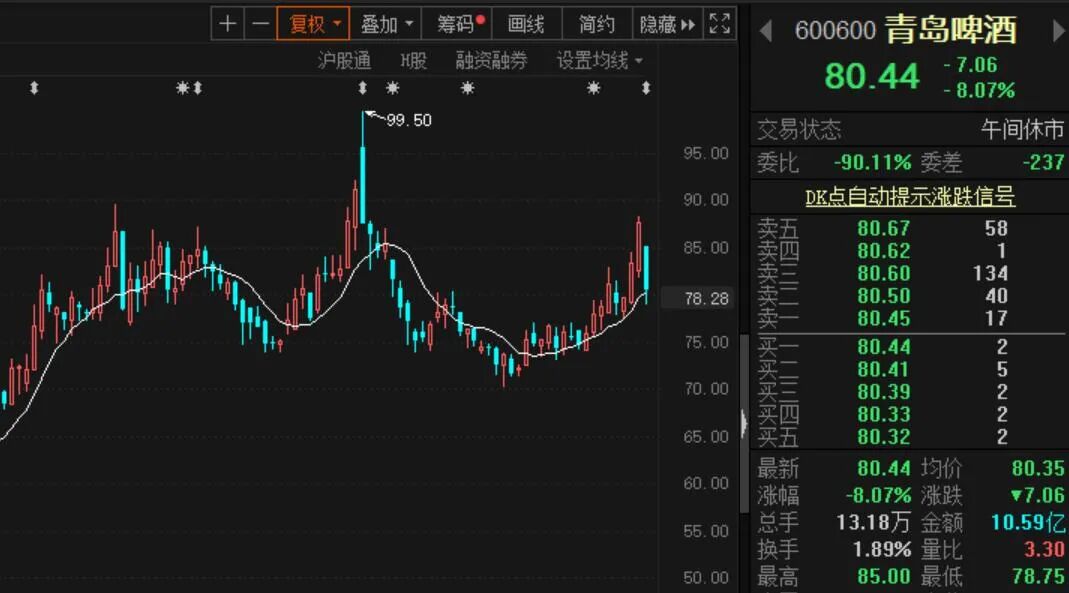Go to next stock with right arrow
This screenshot has width=1069, height=593.
(1059, 30)
